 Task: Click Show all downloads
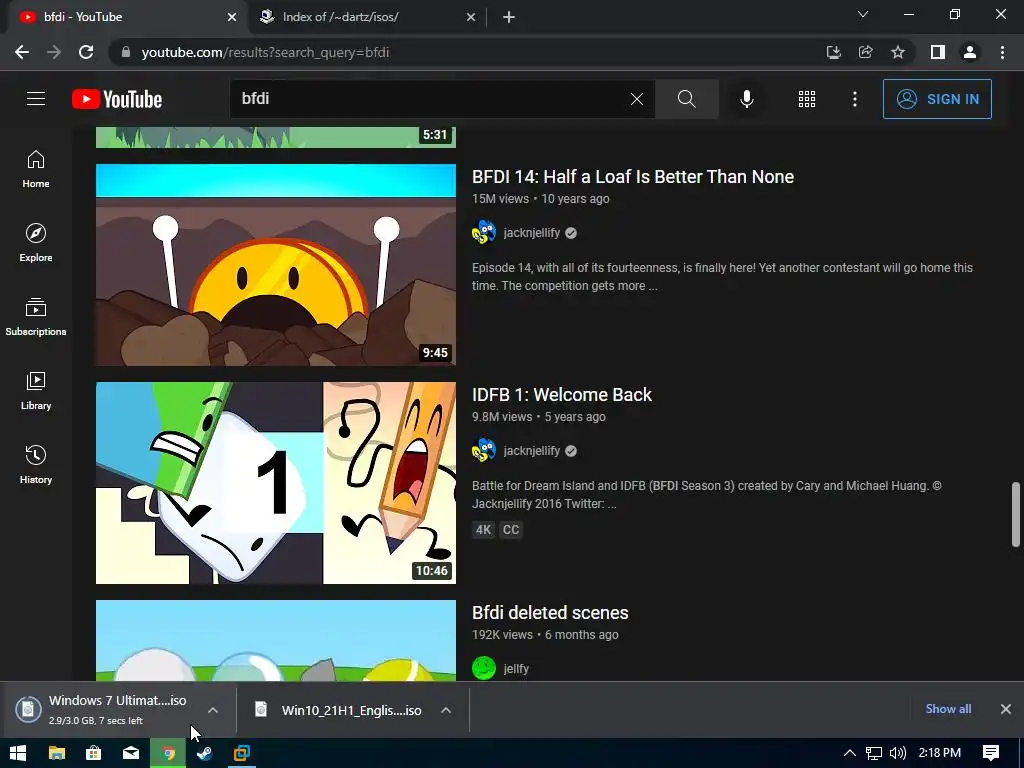click(x=948, y=709)
